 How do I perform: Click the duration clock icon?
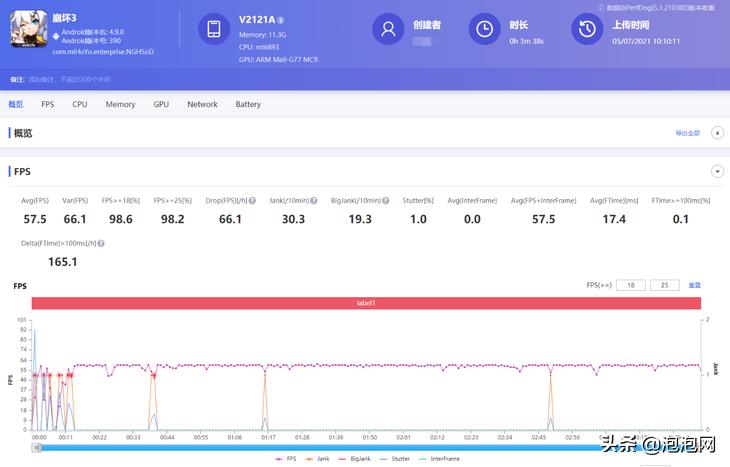pyautogui.click(x=485, y=30)
